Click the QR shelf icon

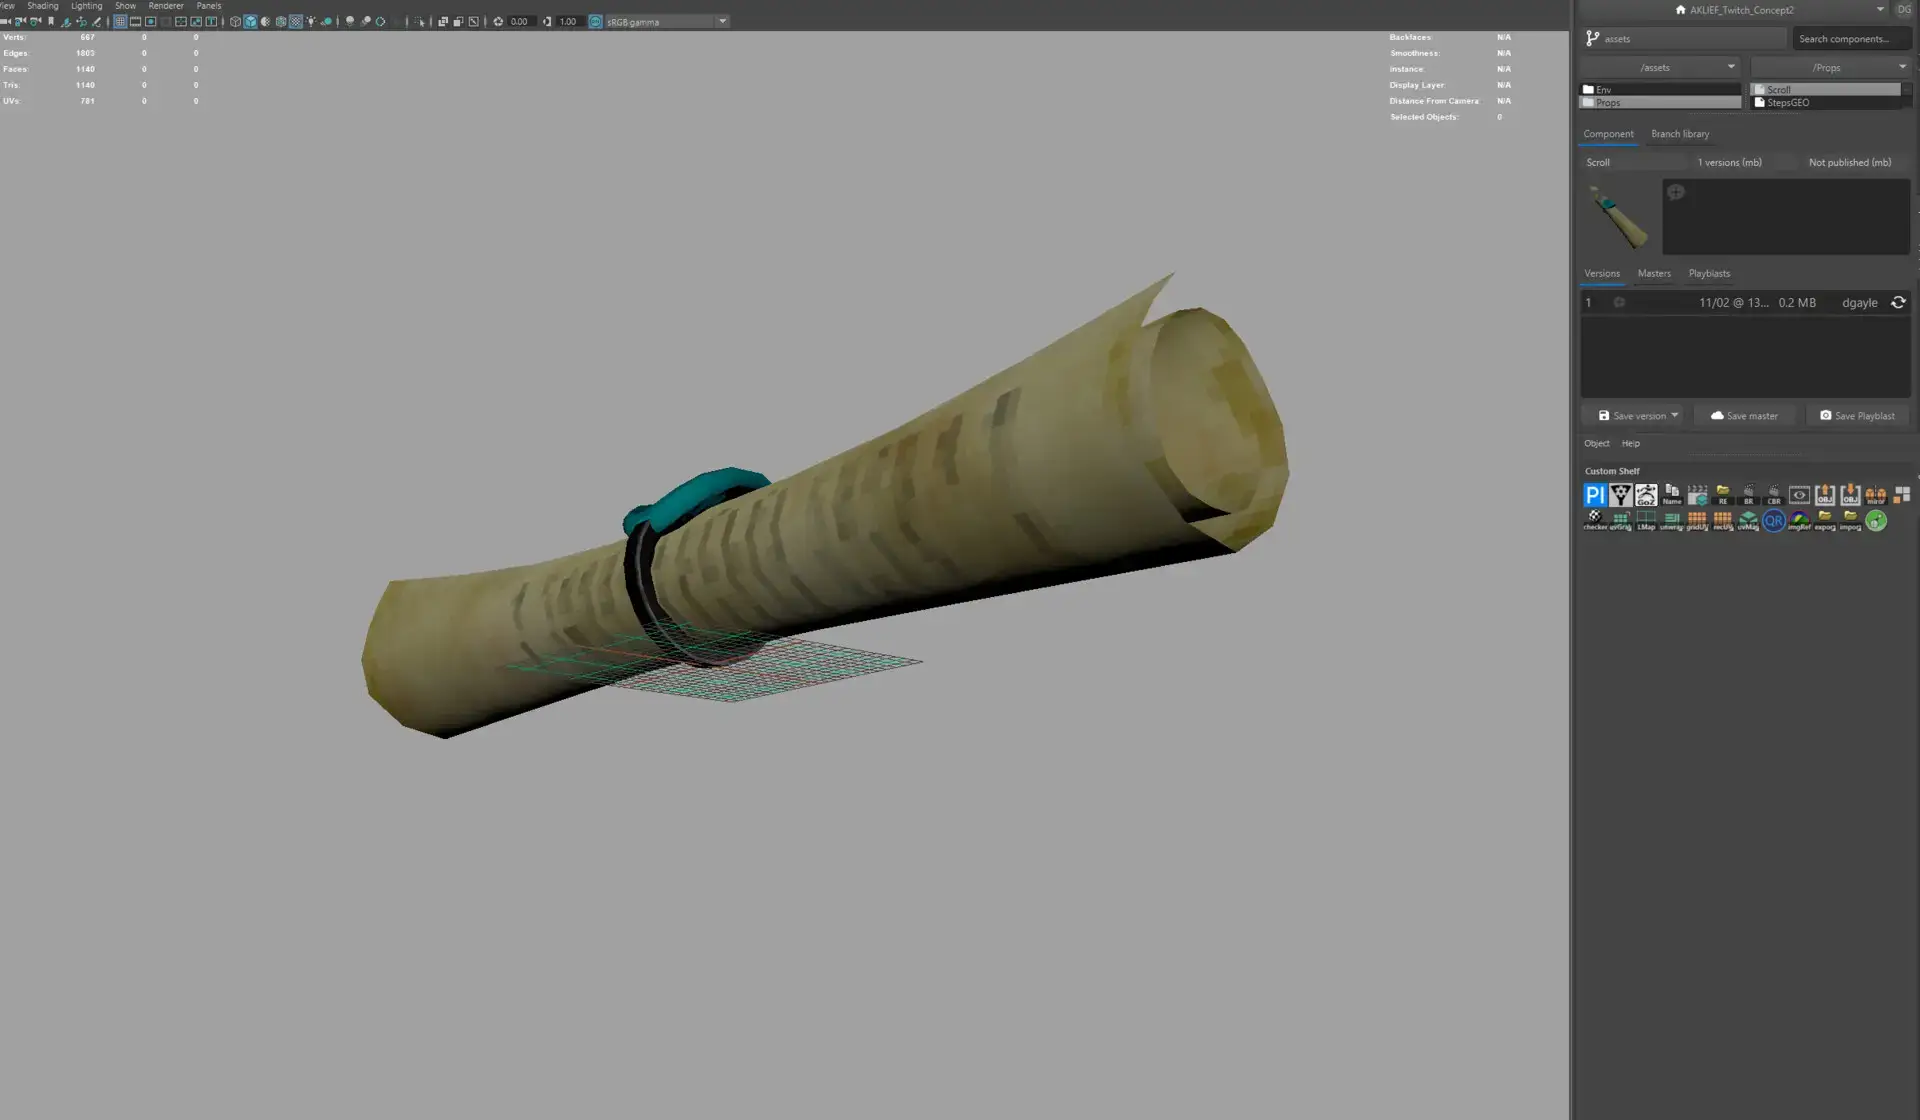pyautogui.click(x=1773, y=520)
